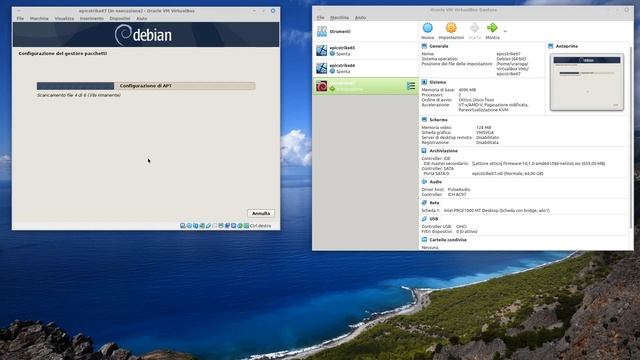Open the Sistema settings header link
Image resolution: width=640 pixels, height=360 pixels.
point(438,82)
